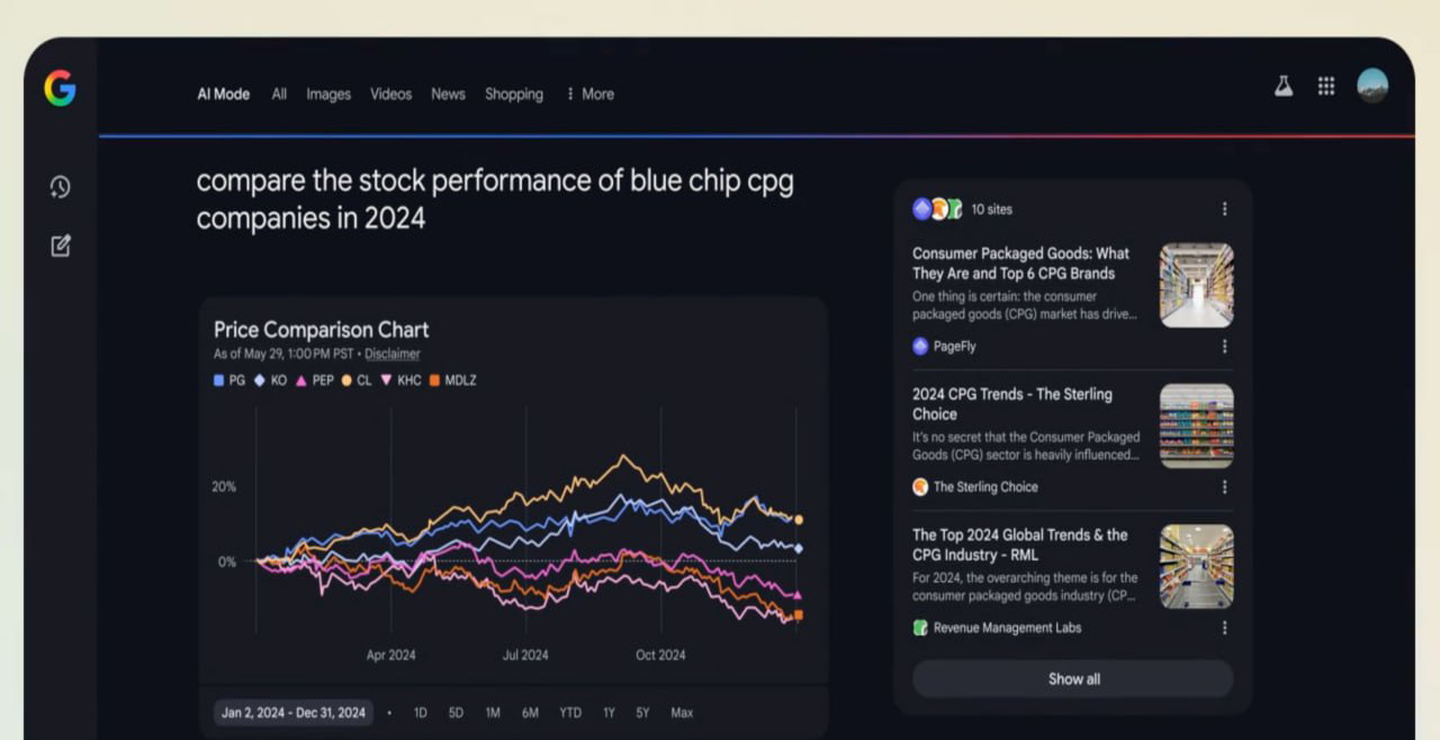Open the Jan 2, 2024 - Dec 31, 2024 date range selector
The height and width of the screenshot is (740, 1440).
click(293, 713)
